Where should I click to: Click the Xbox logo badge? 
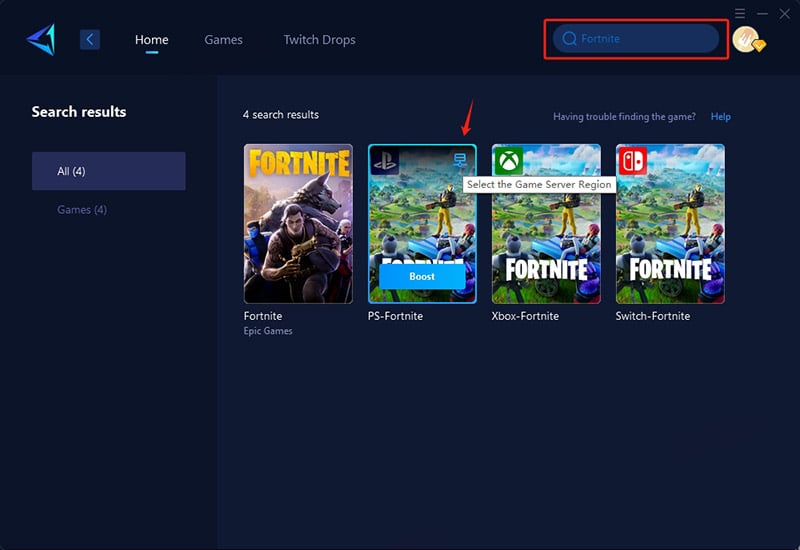(x=509, y=161)
